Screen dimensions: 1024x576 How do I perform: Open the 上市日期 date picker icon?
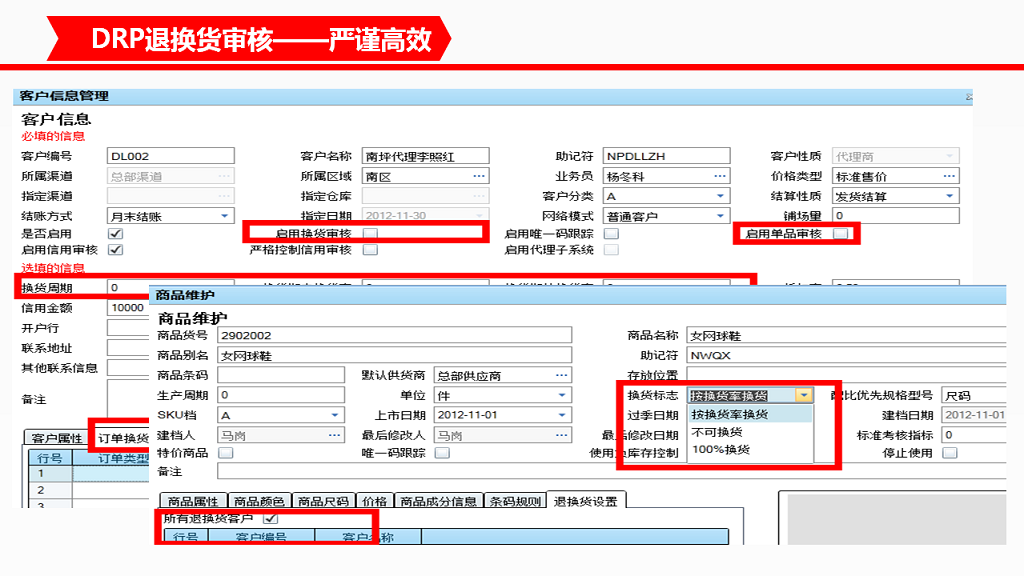pos(561,413)
